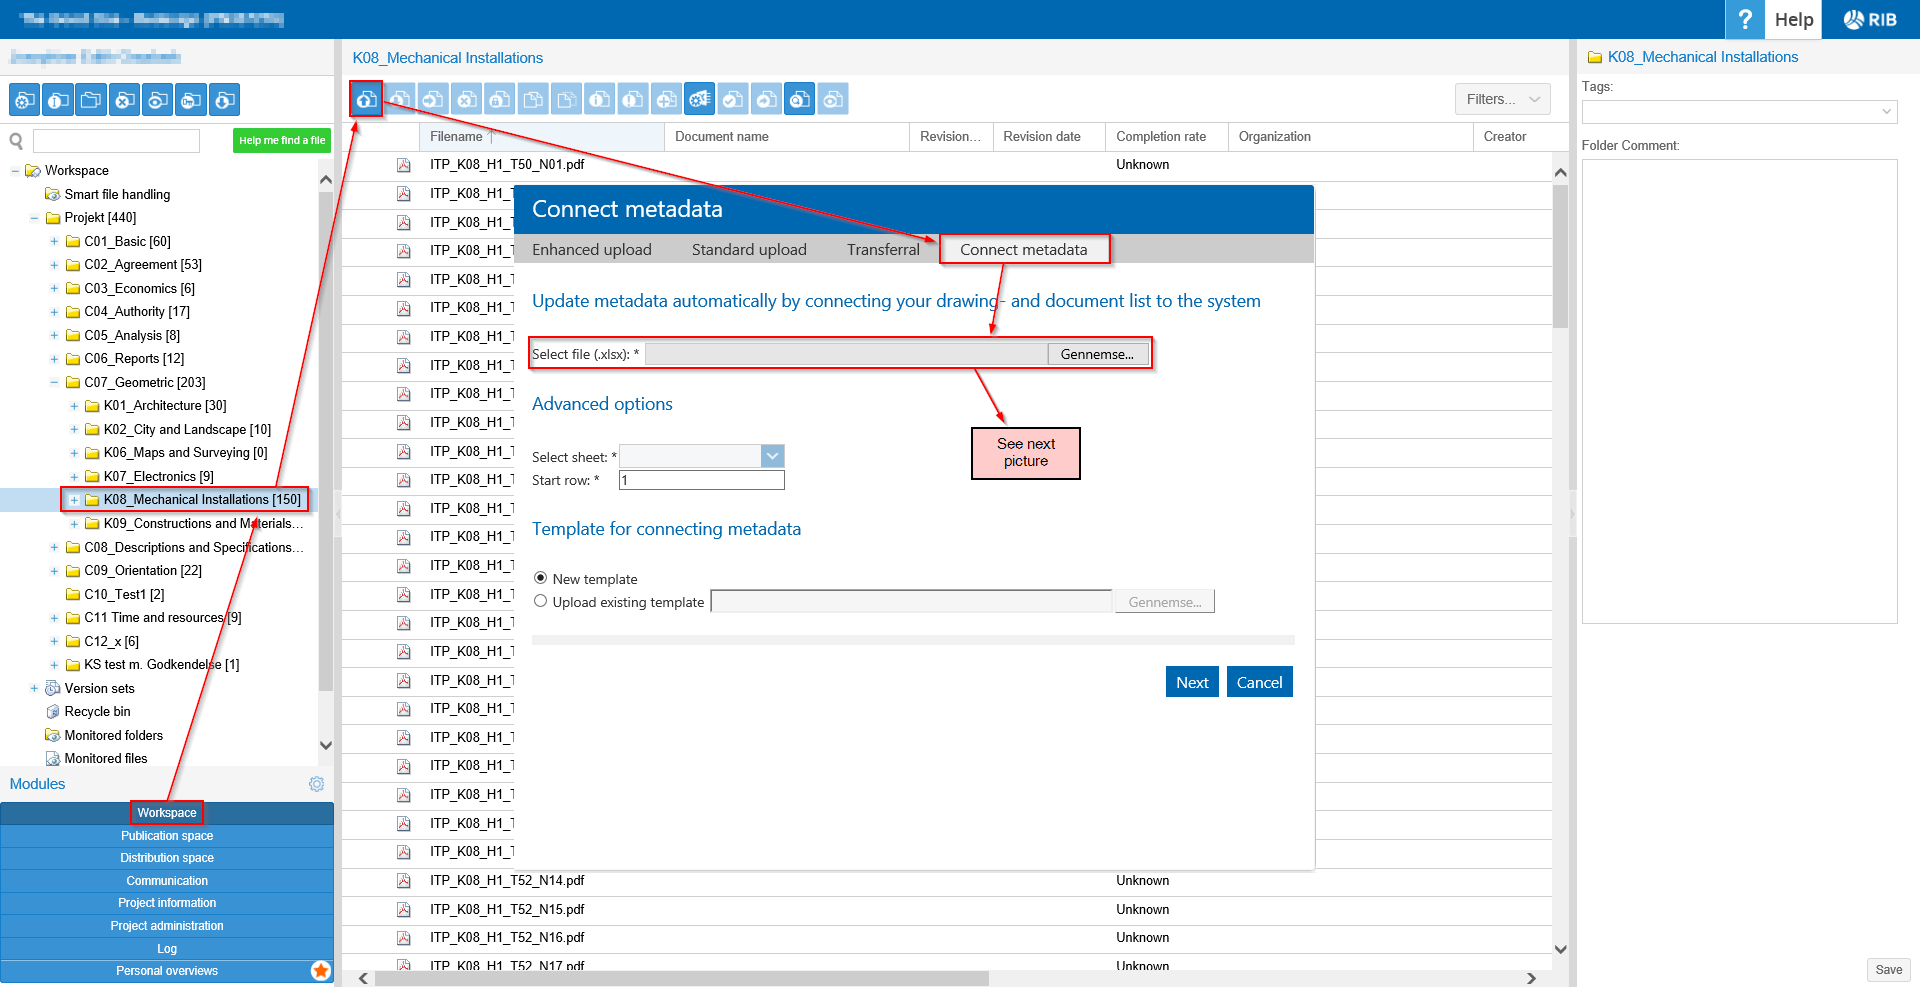Click the metadata gear file toolbar icon

[700, 99]
